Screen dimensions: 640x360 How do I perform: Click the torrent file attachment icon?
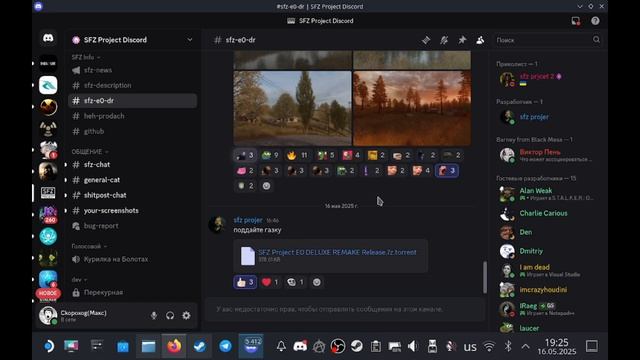(x=248, y=256)
